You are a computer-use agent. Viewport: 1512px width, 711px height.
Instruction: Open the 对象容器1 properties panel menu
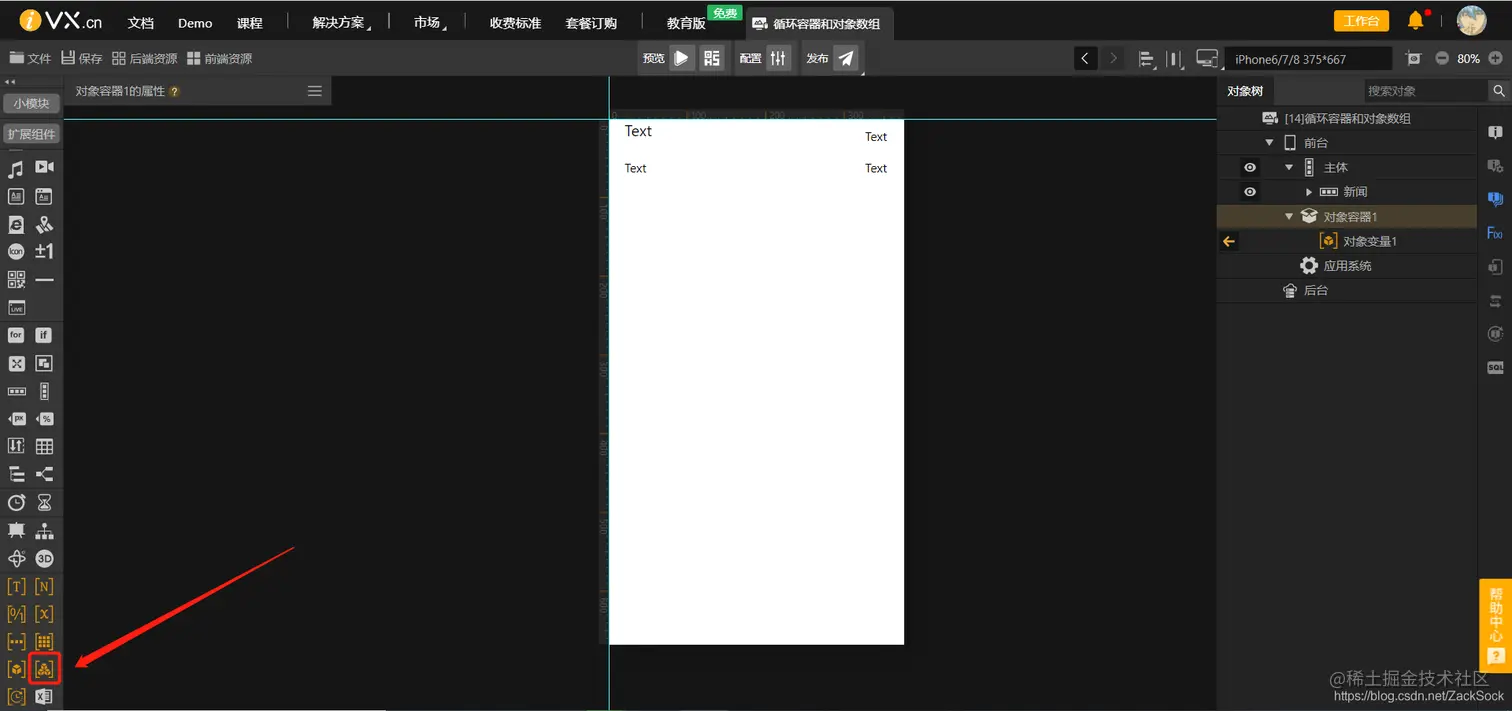[x=315, y=91]
